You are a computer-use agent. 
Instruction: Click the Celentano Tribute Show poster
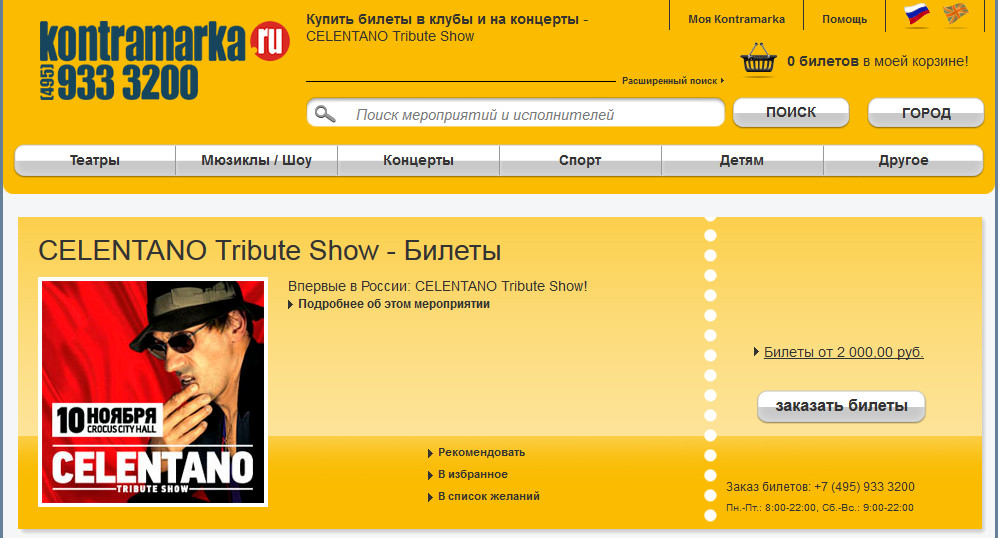(153, 392)
